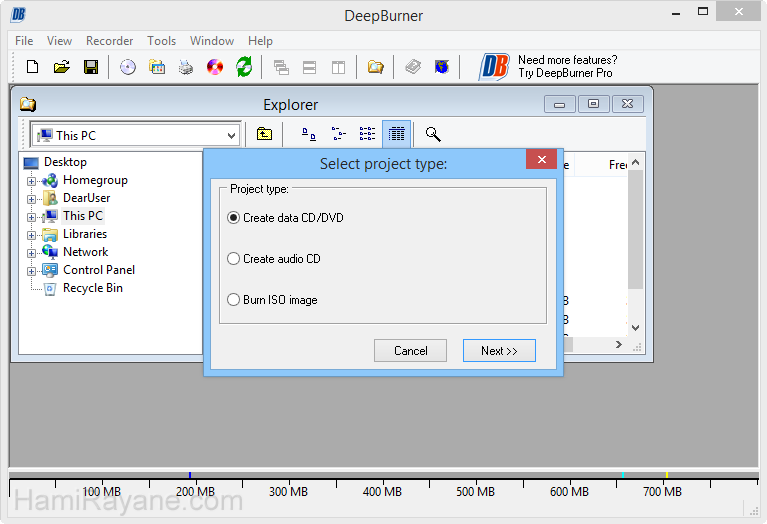The width and height of the screenshot is (767, 524).
Task: Click the tile horizontally icon
Action: tap(309, 67)
